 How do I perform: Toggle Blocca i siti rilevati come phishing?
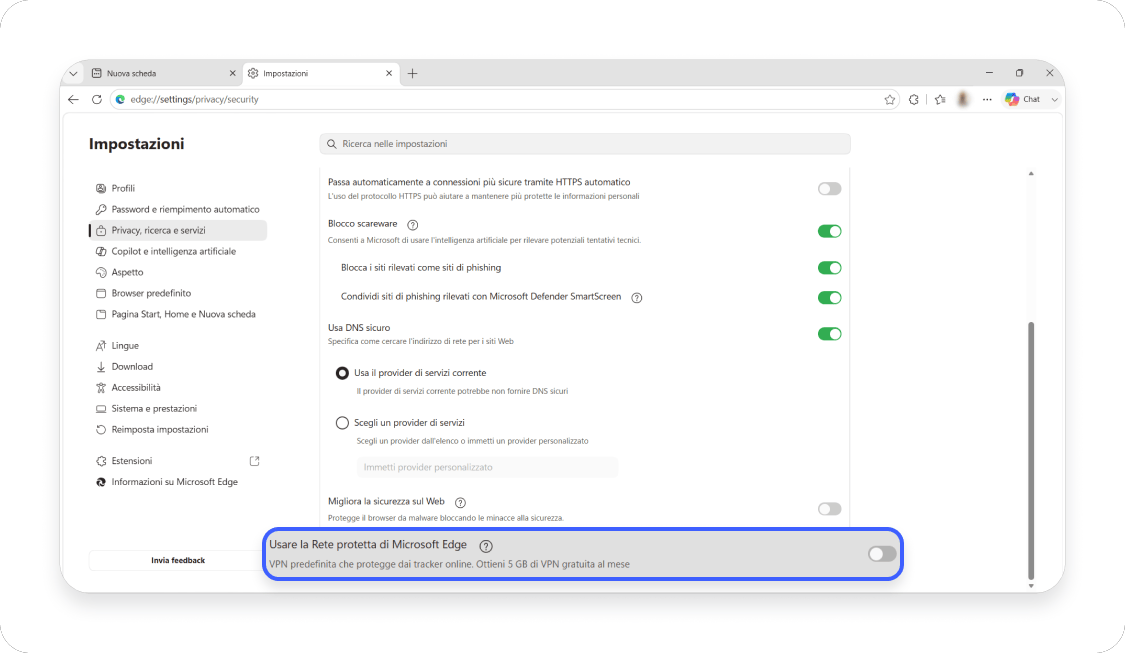click(829, 268)
